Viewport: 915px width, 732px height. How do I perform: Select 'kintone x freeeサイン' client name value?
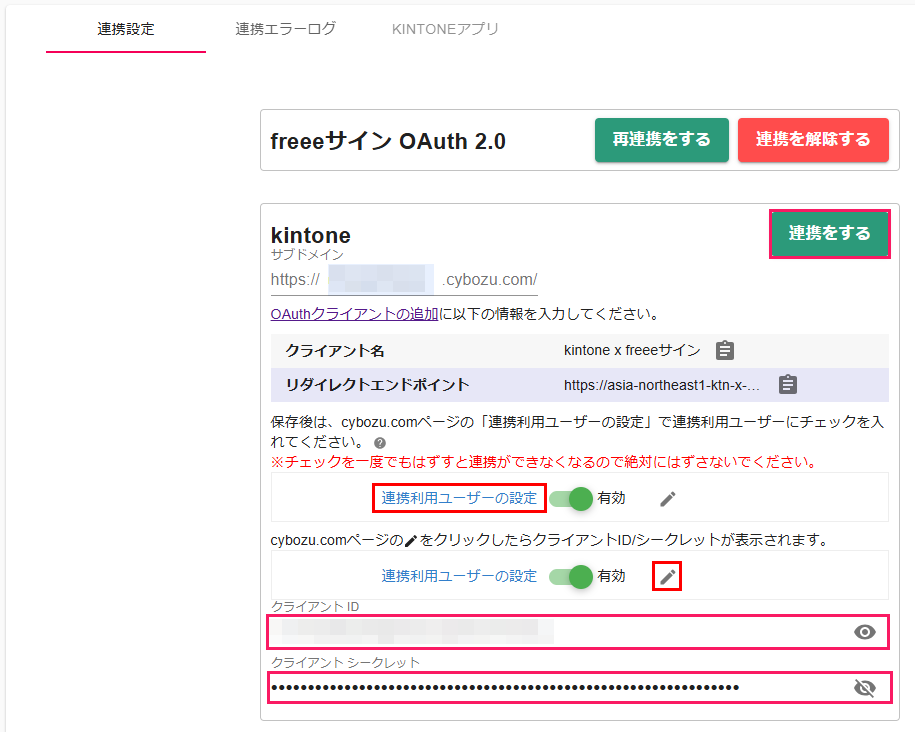point(632,350)
